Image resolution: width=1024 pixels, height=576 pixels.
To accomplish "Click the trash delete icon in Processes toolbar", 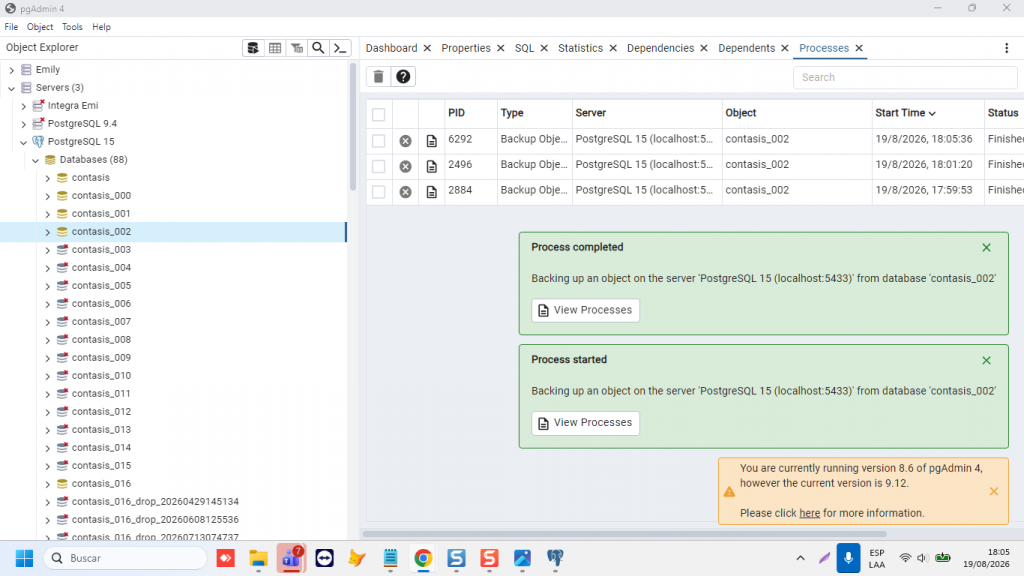I will (x=378, y=76).
